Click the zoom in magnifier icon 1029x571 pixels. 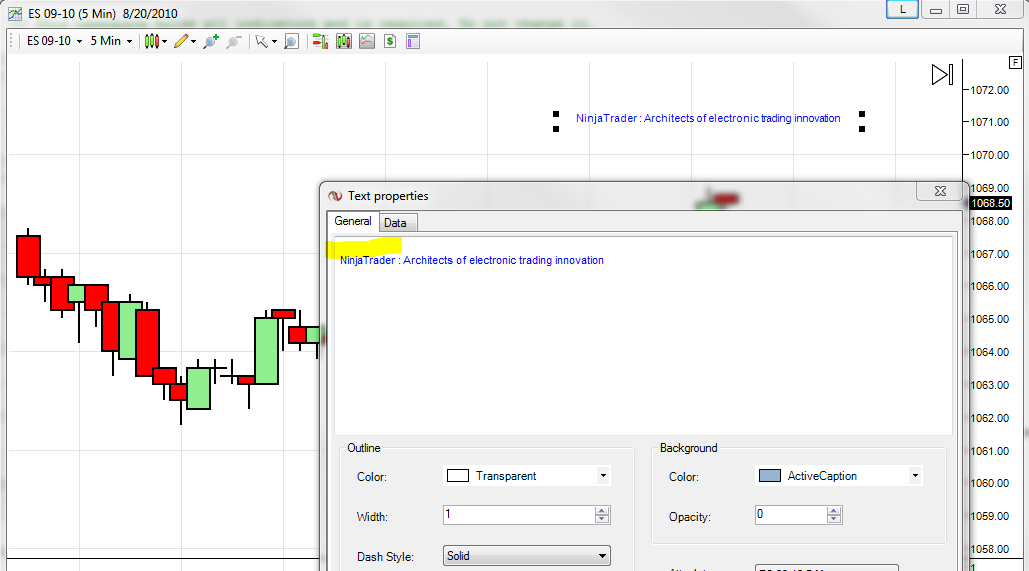tap(211, 41)
